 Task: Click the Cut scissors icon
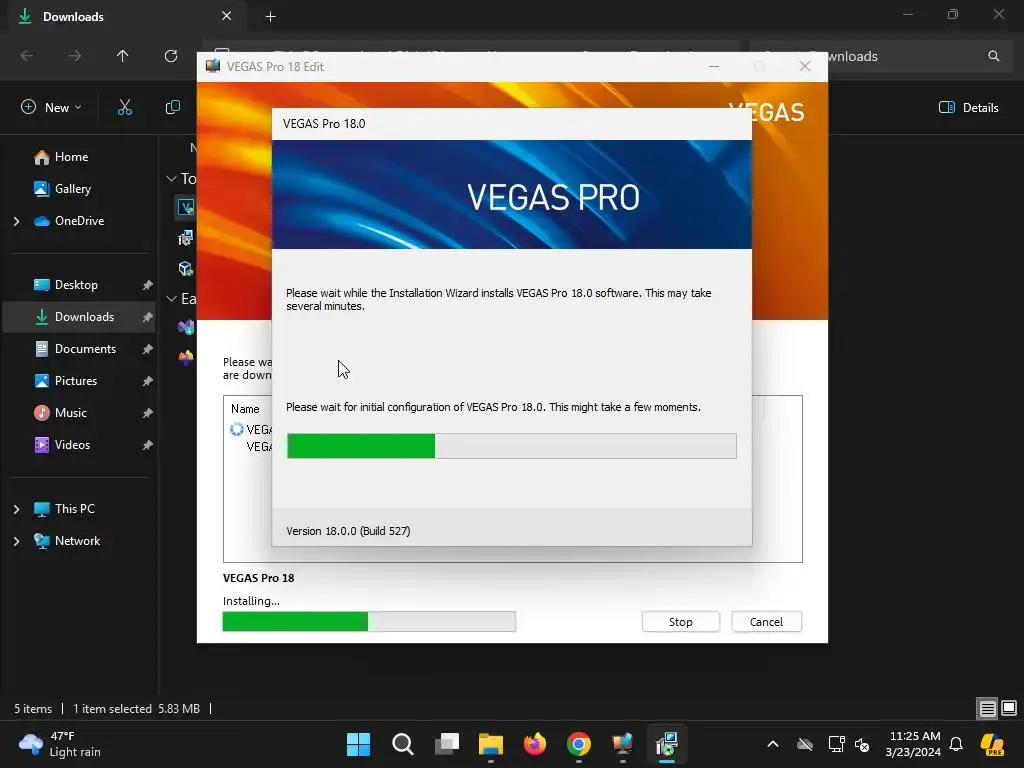[125, 108]
